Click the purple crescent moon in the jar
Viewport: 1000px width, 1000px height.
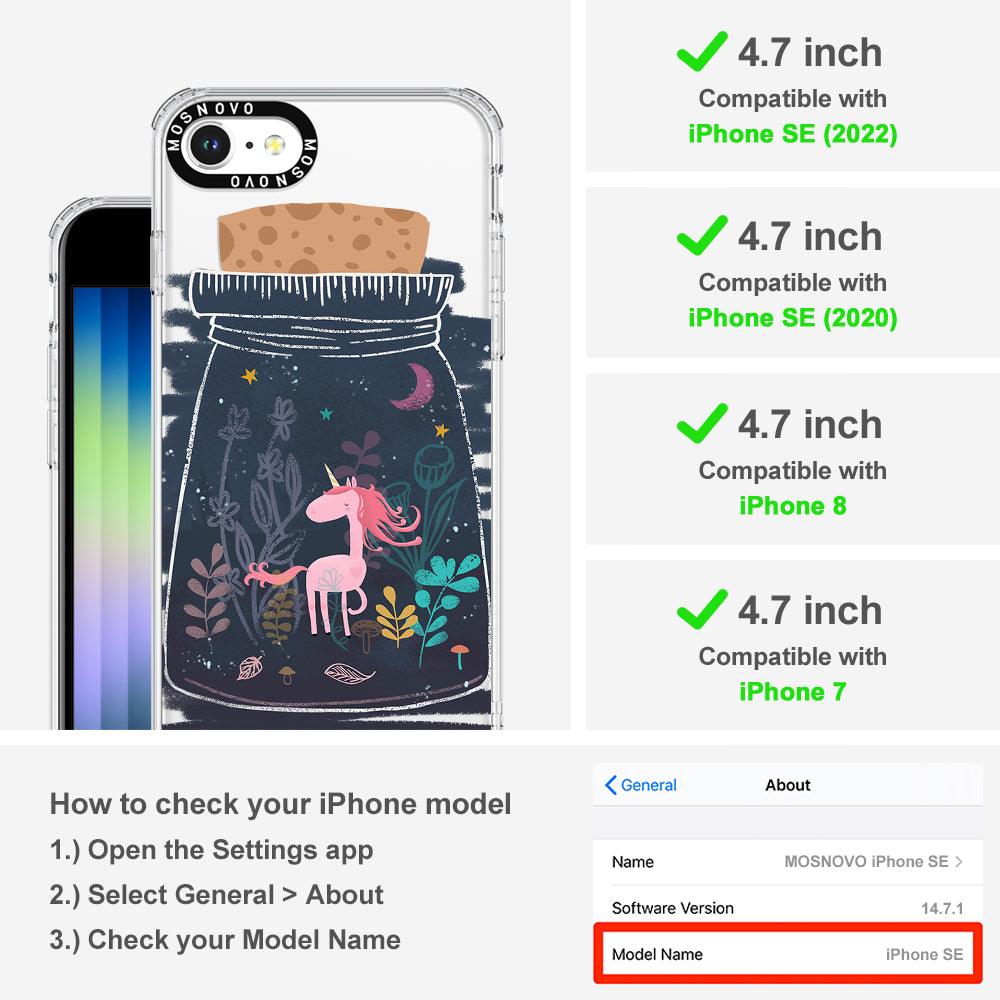click(413, 386)
